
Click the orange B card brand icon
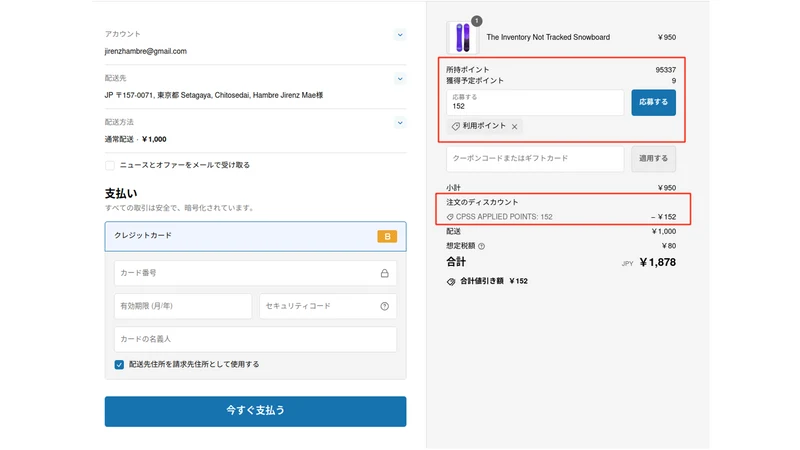[387, 236]
